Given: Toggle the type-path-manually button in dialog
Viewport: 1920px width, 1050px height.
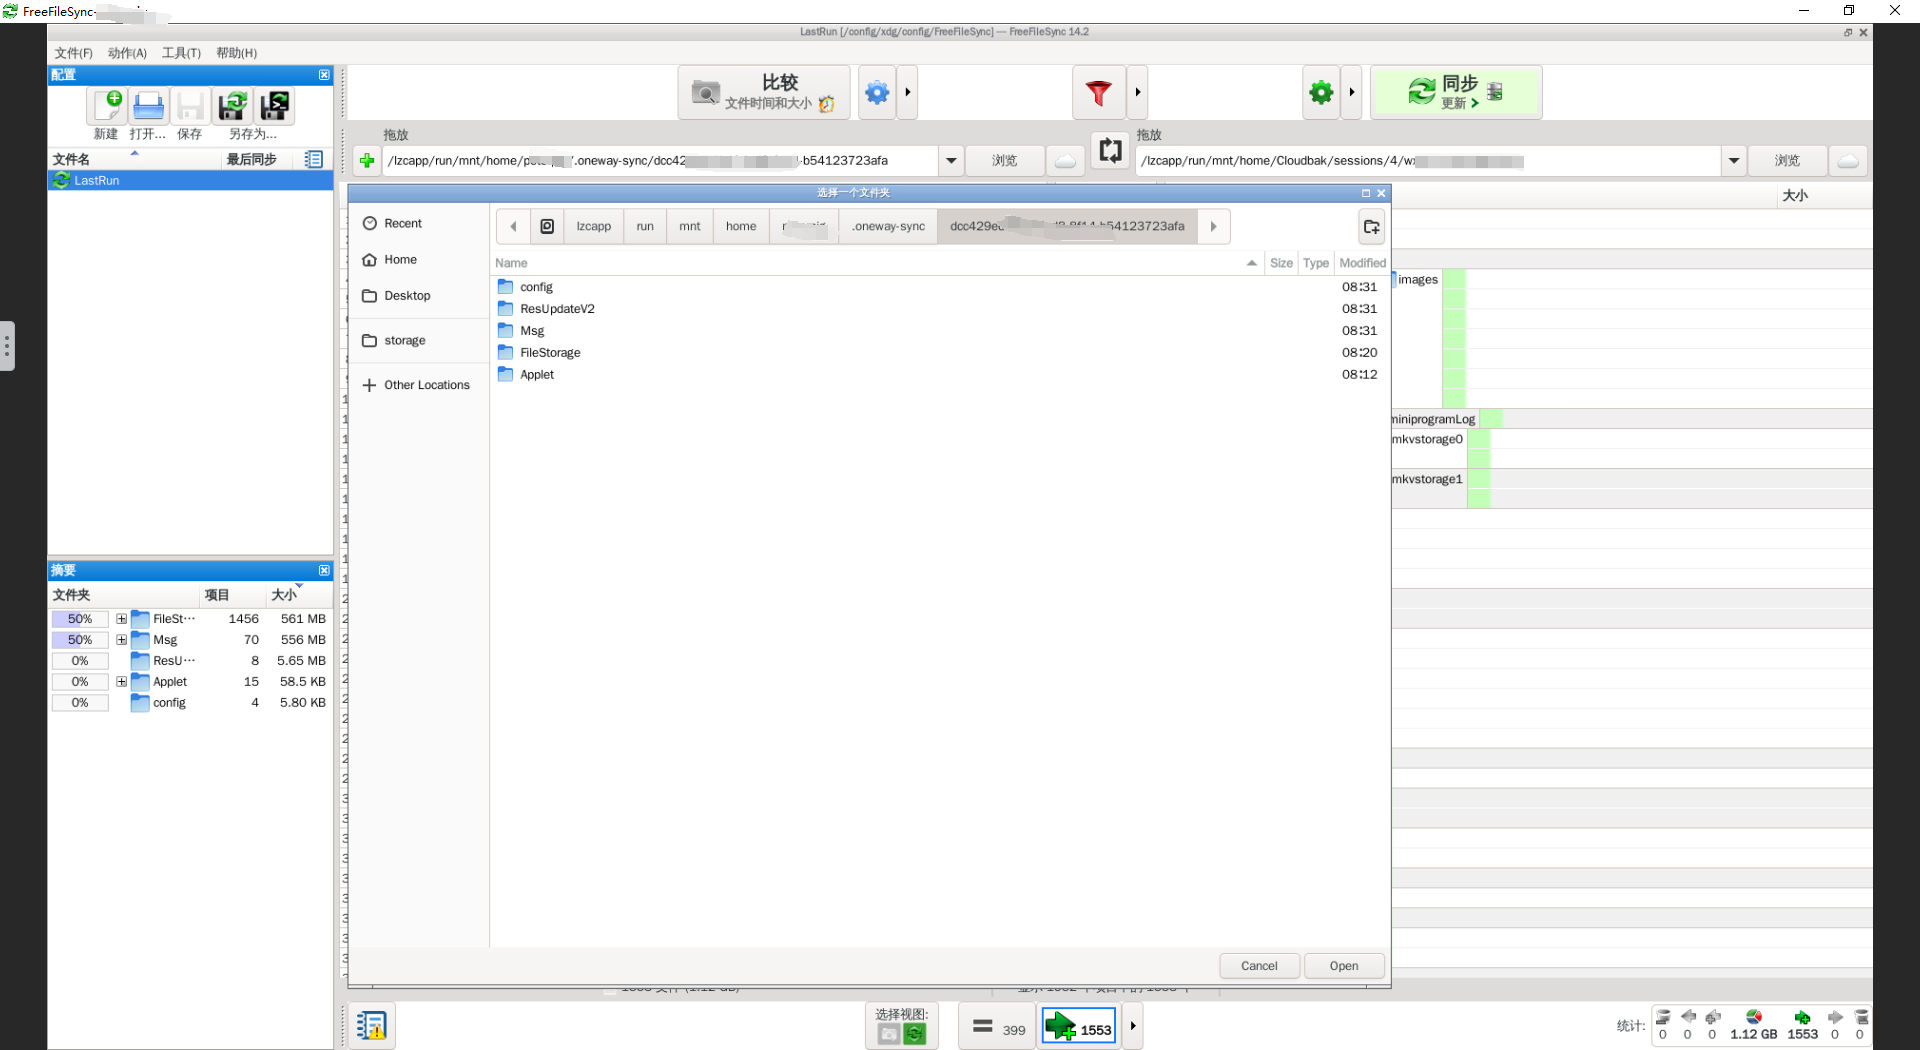Looking at the screenshot, I should coord(547,227).
